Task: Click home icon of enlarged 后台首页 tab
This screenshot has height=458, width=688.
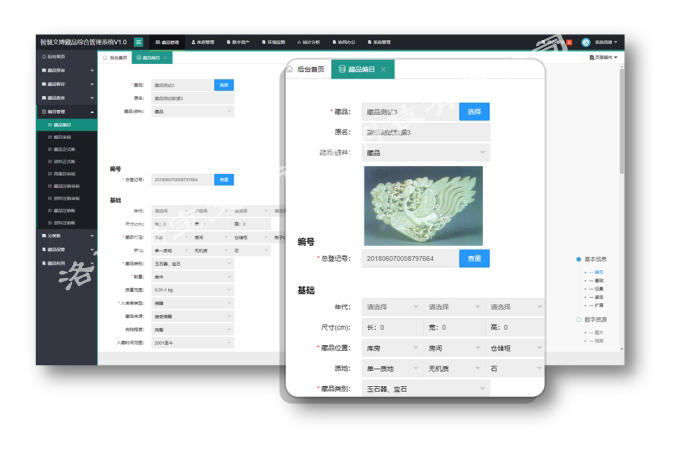Action: point(290,69)
